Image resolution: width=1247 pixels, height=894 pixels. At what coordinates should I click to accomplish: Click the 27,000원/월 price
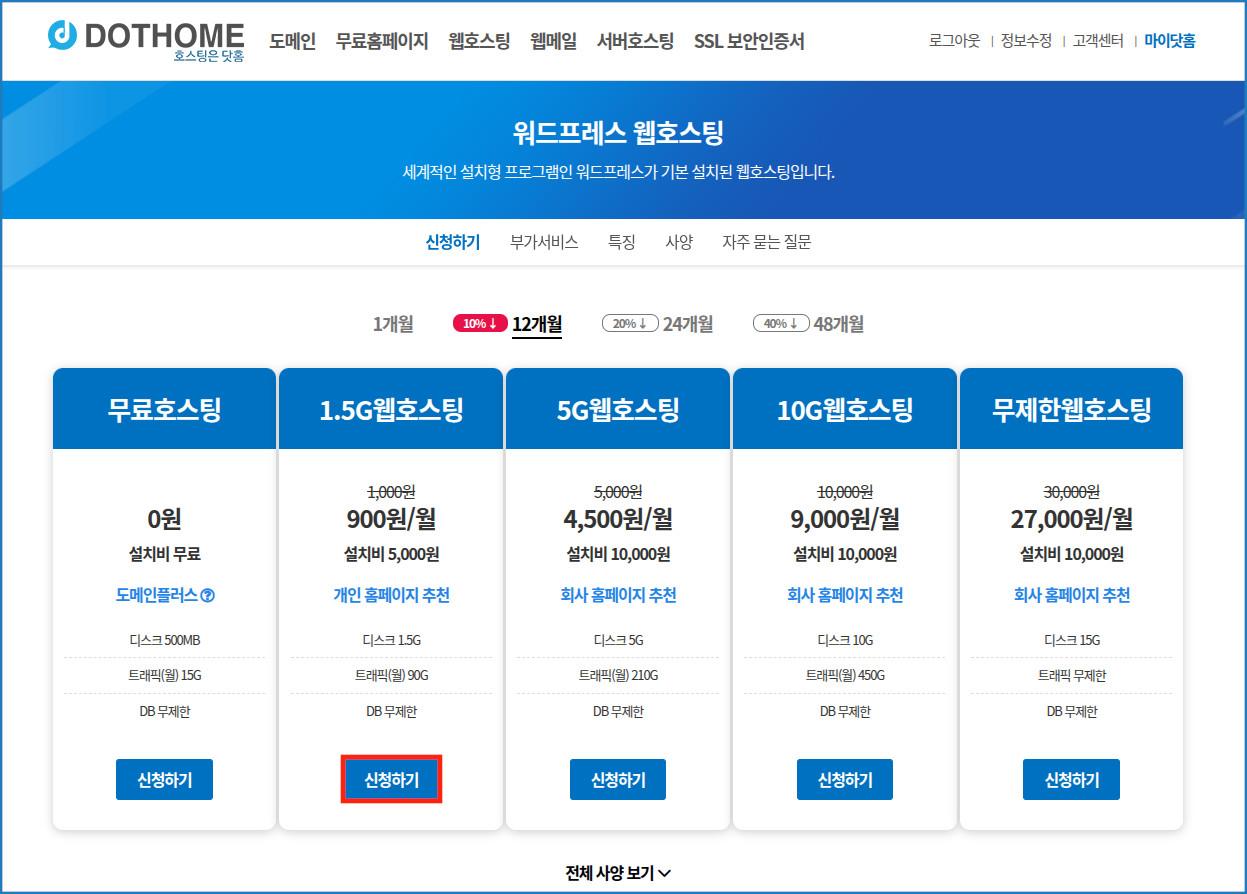pyautogui.click(x=1071, y=520)
